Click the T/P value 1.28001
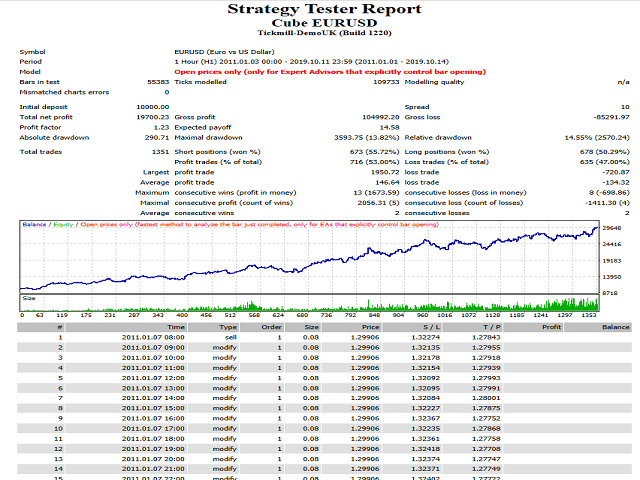 point(486,398)
